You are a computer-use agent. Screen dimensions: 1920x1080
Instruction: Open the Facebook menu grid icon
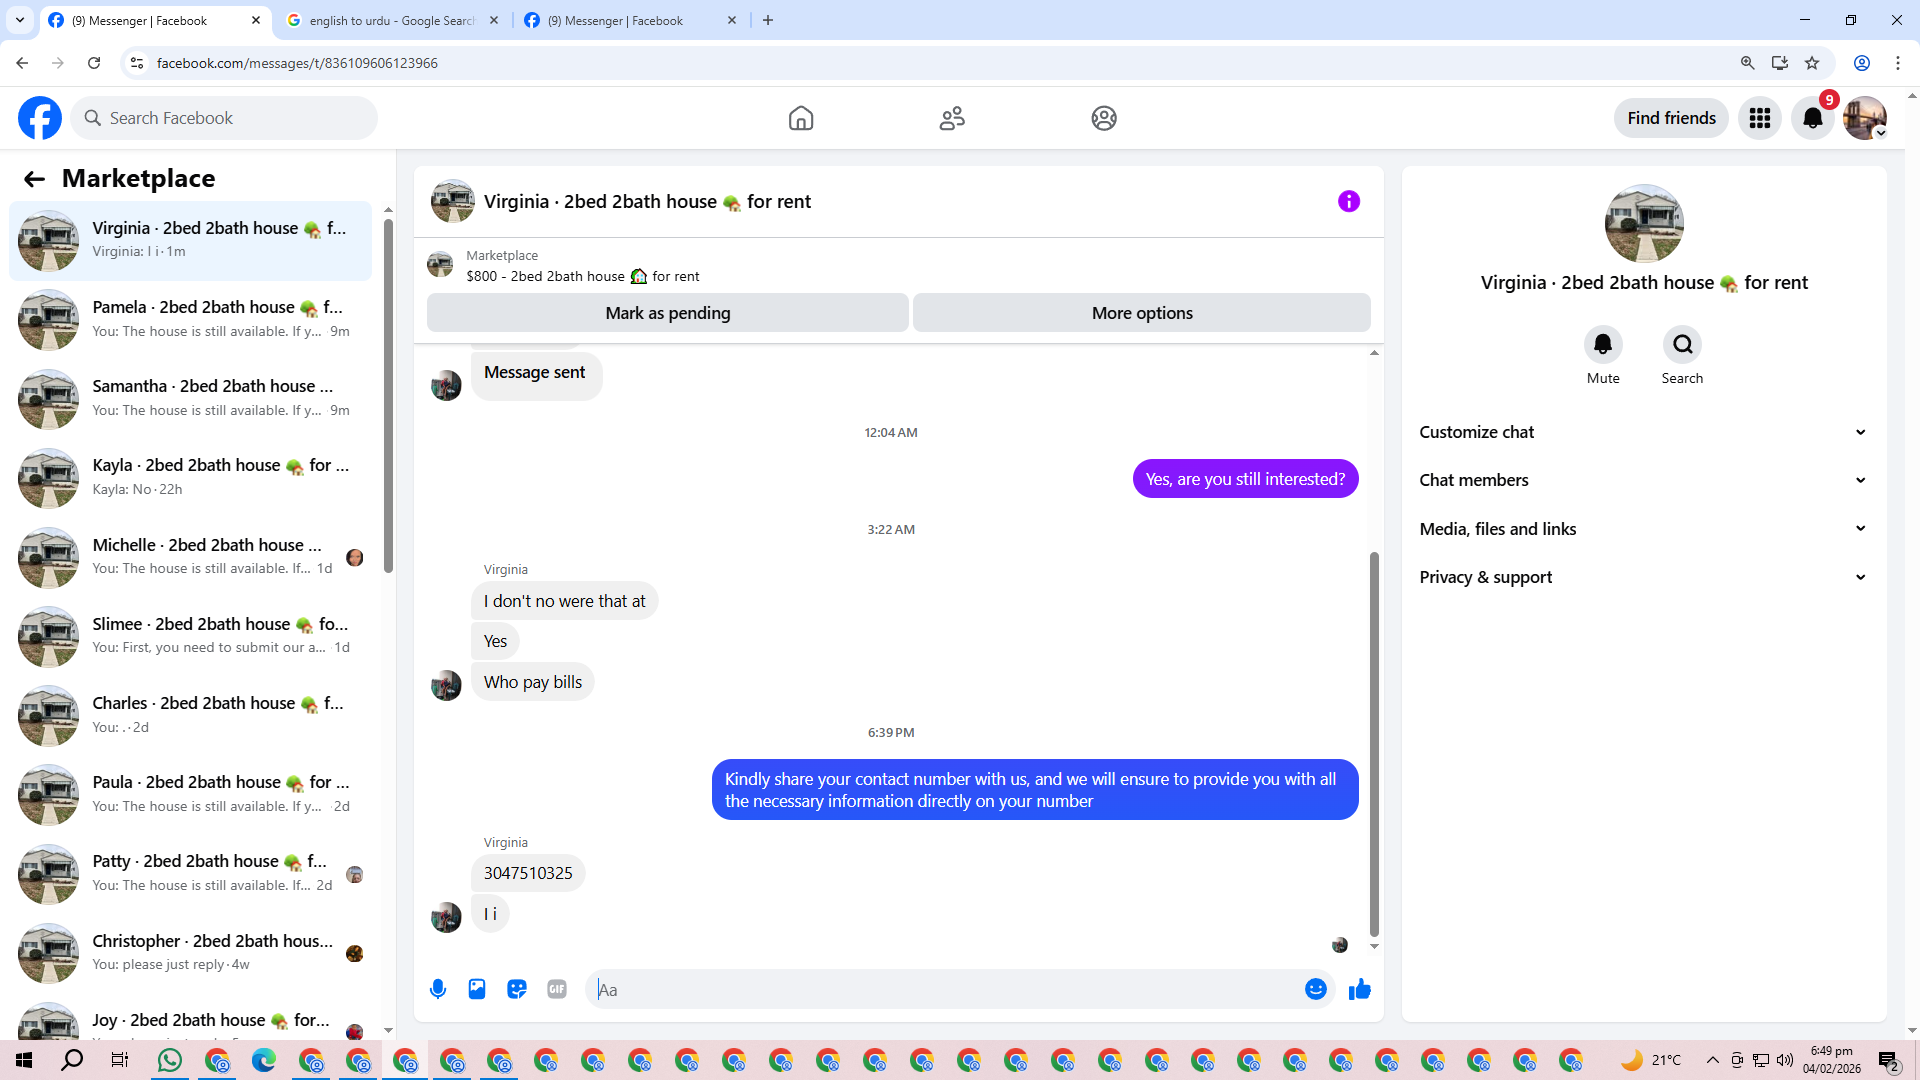[x=1759, y=118]
